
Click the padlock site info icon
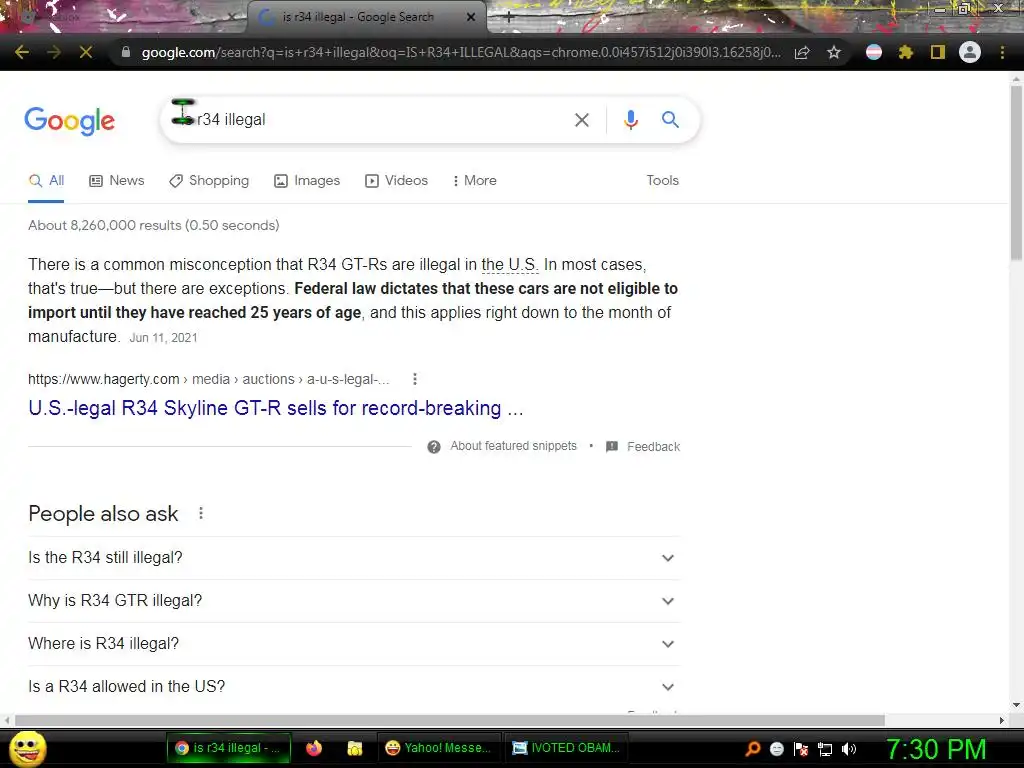pos(125,52)
